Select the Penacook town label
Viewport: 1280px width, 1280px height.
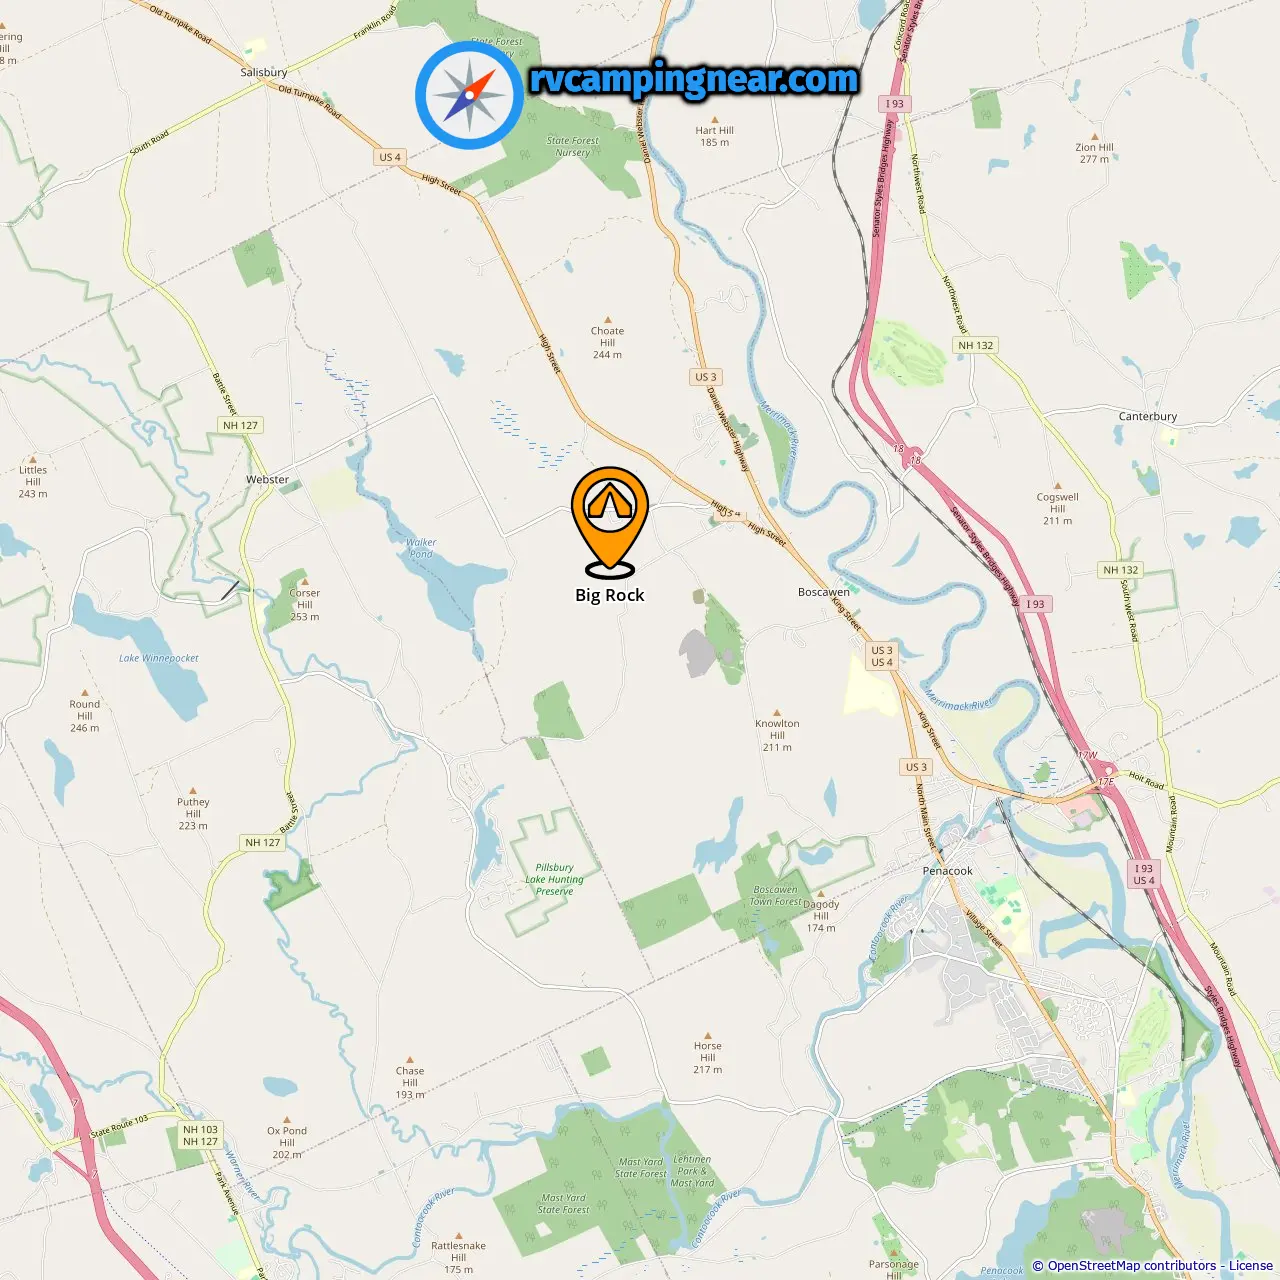[x=947, y=871]
